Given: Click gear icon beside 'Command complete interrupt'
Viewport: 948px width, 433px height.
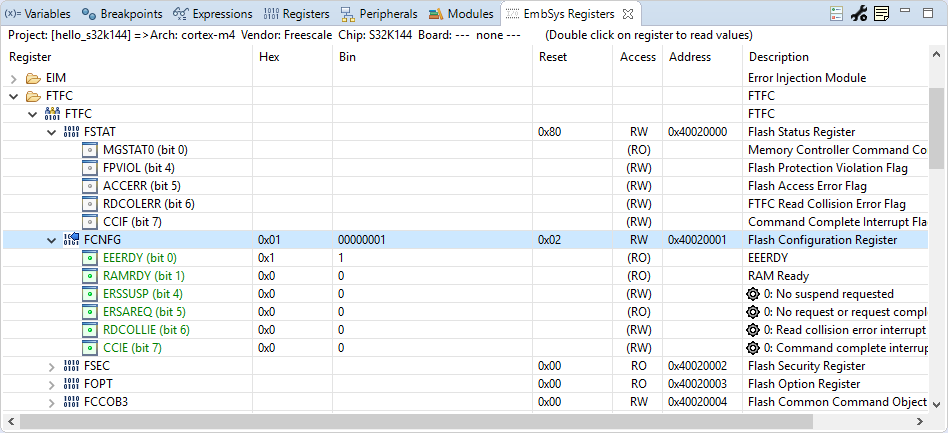Looking at the screenshot, I should point(753,348).
